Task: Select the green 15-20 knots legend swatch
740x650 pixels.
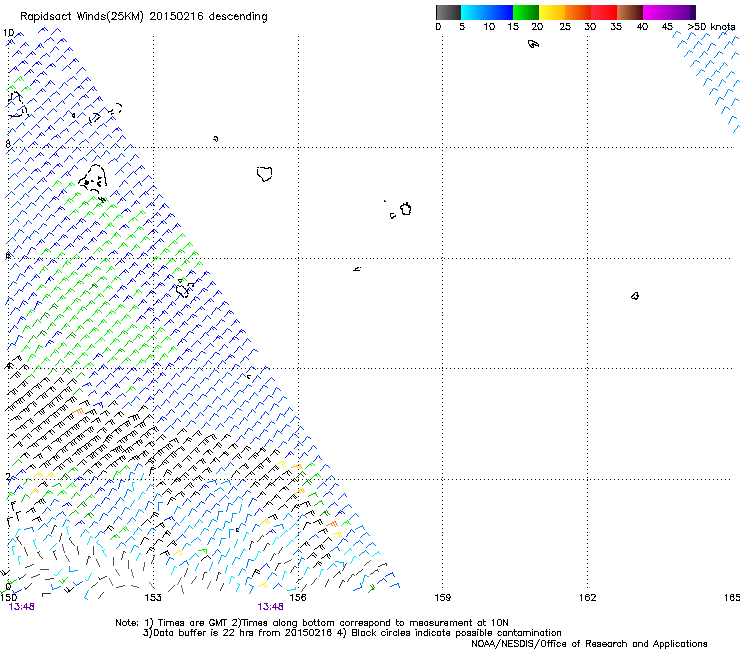Action: coord(526,12)
